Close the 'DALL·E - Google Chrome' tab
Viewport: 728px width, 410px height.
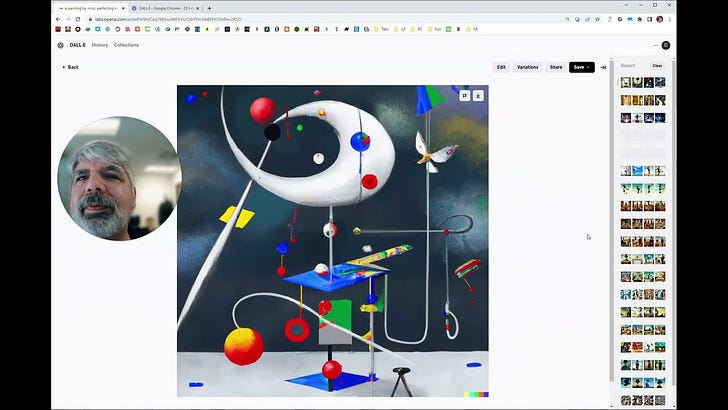tap(197, 8)
